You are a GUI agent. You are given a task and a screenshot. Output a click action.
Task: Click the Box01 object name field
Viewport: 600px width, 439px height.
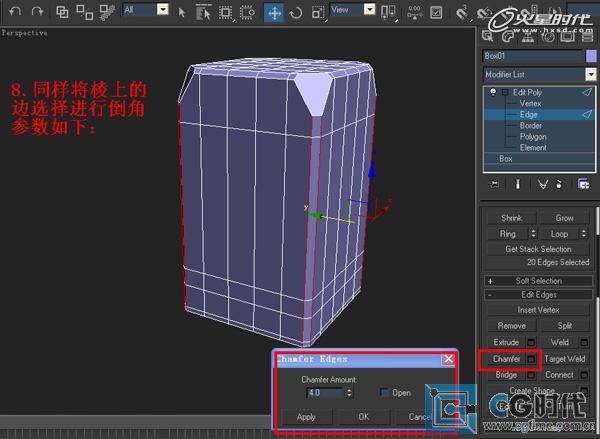(x=532, y=56)
